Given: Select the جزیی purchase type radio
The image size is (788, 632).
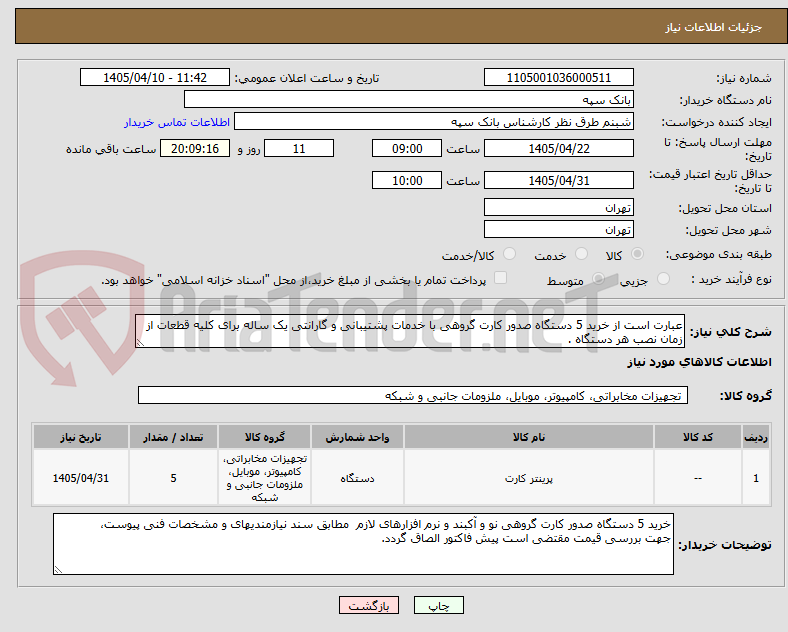Looking at the screenshot, I should pos(663,279).
